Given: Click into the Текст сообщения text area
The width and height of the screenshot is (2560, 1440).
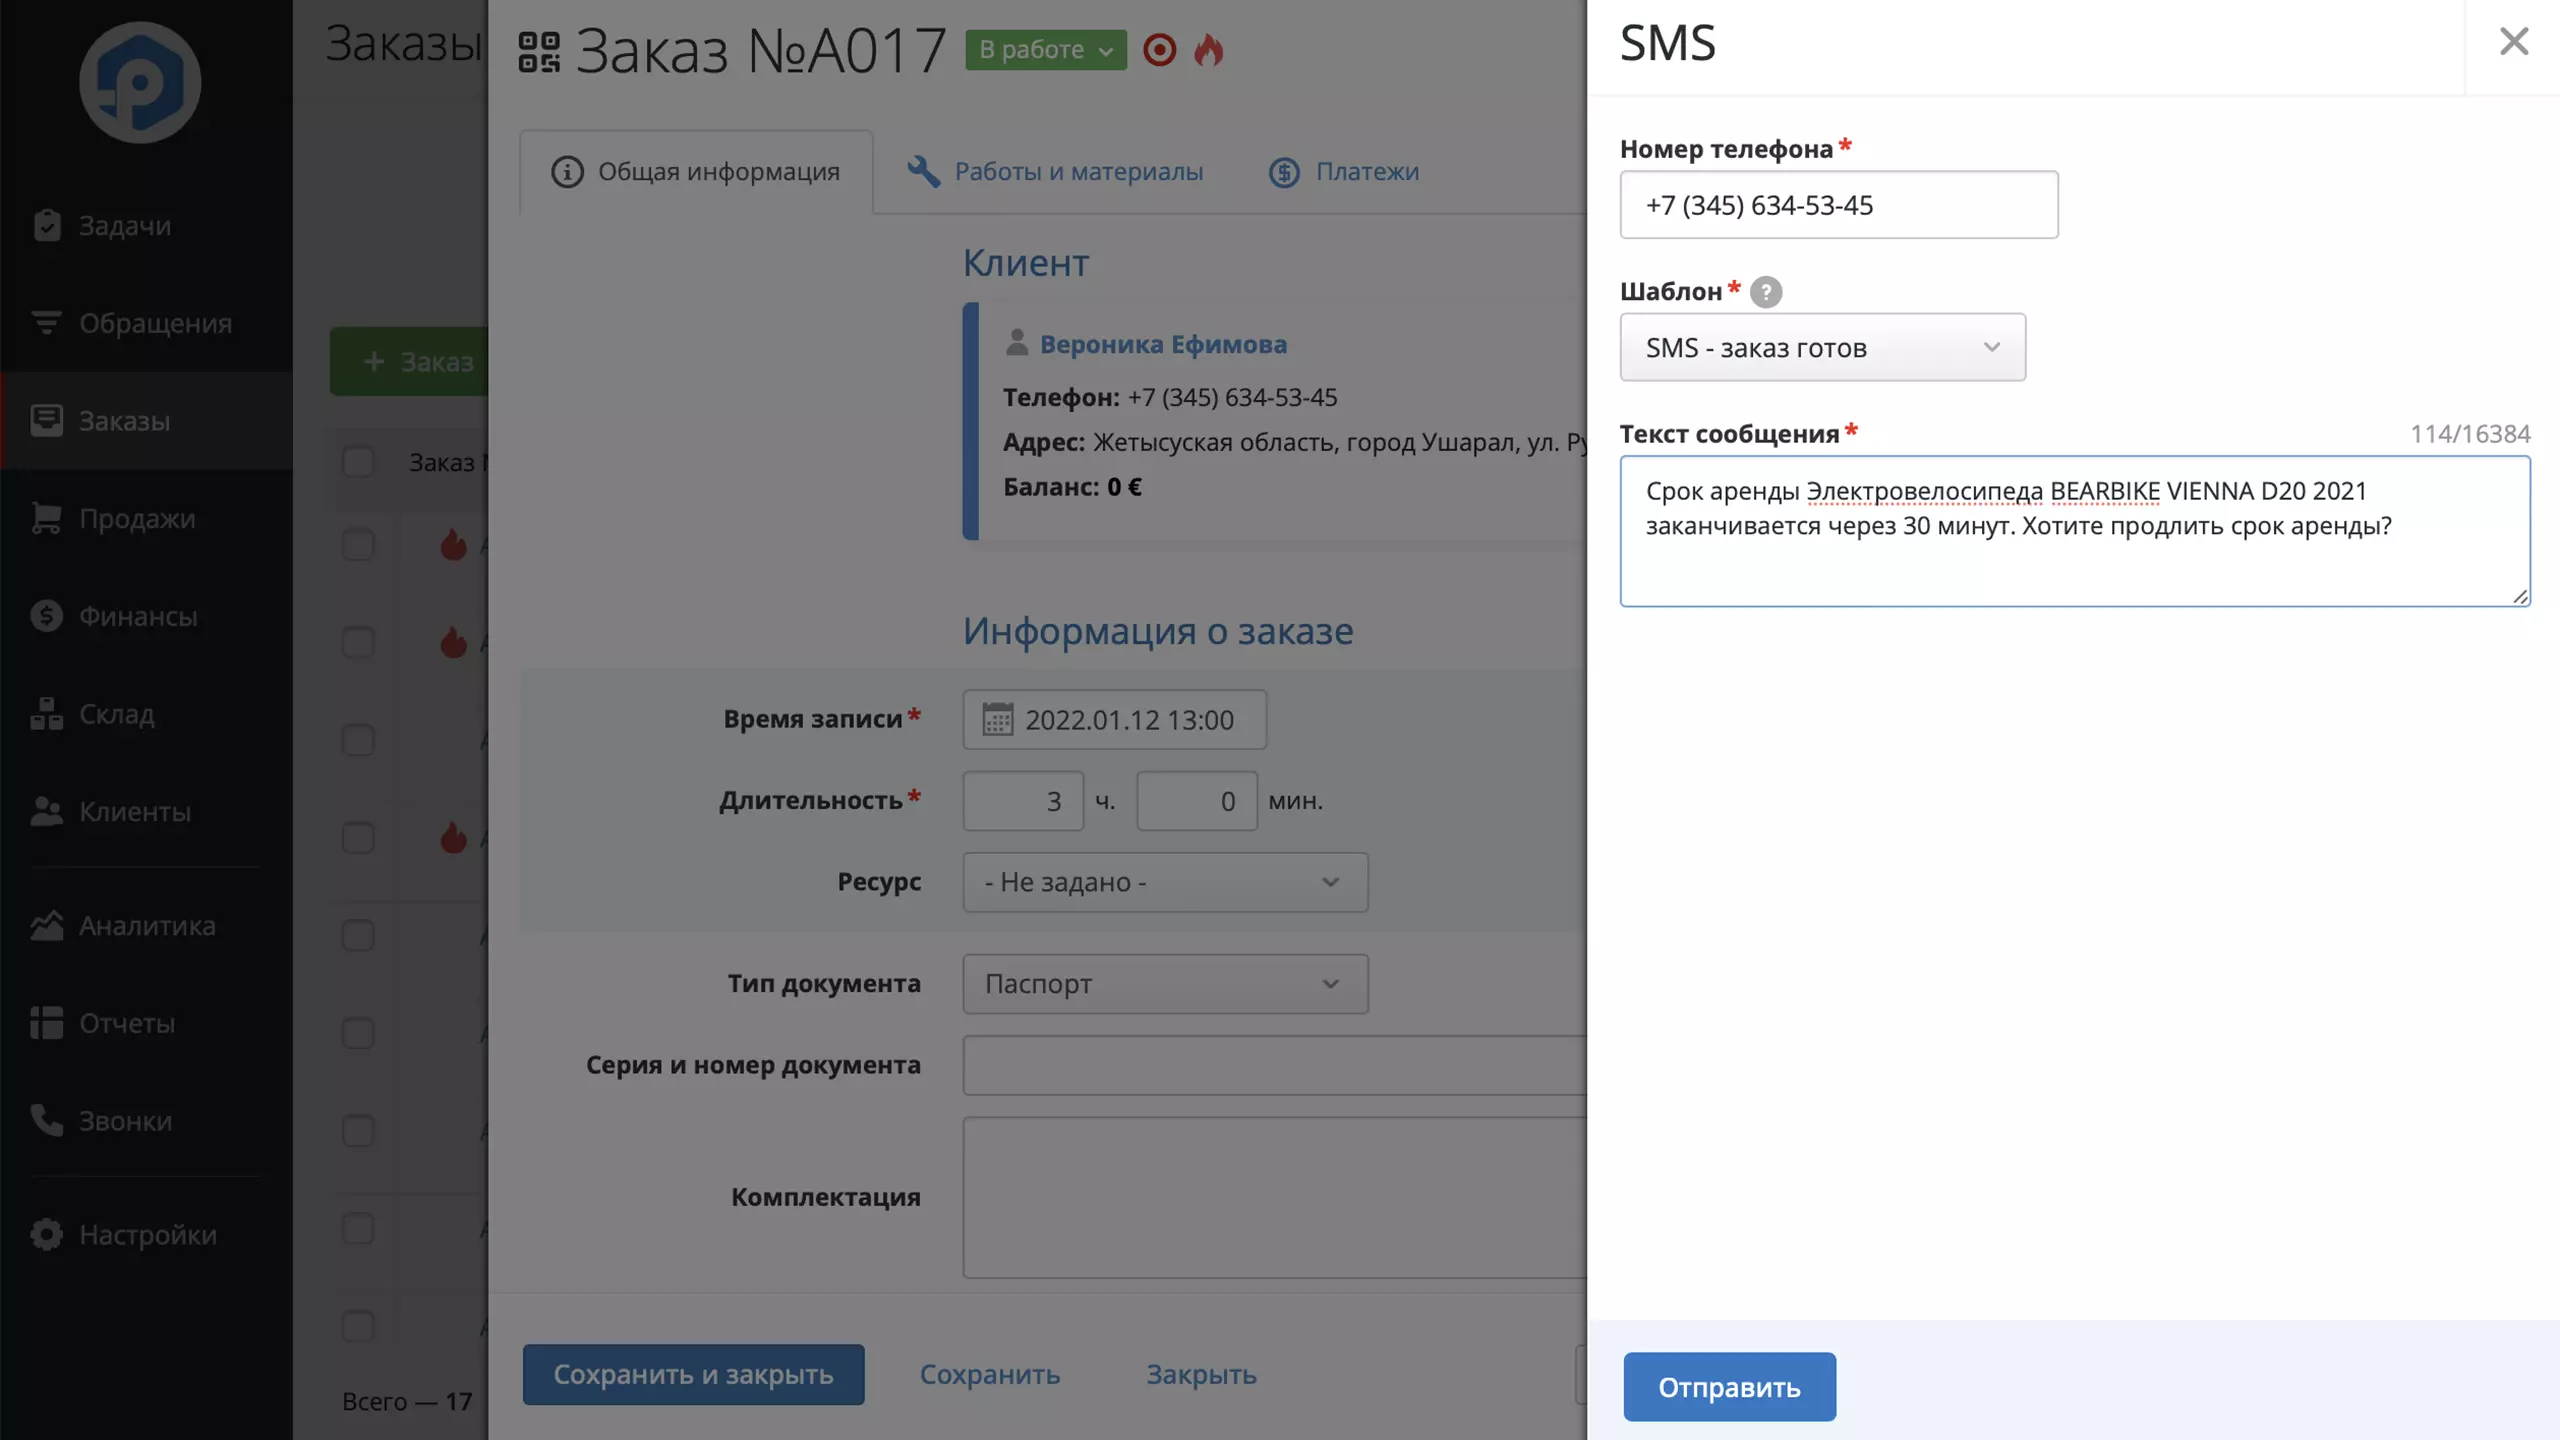Looking at the screenshot, I should tap(2074, 531).
